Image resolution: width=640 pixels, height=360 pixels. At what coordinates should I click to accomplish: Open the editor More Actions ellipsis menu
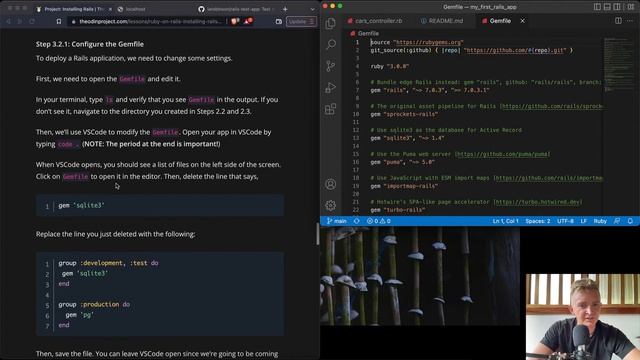tap(630, 21)
